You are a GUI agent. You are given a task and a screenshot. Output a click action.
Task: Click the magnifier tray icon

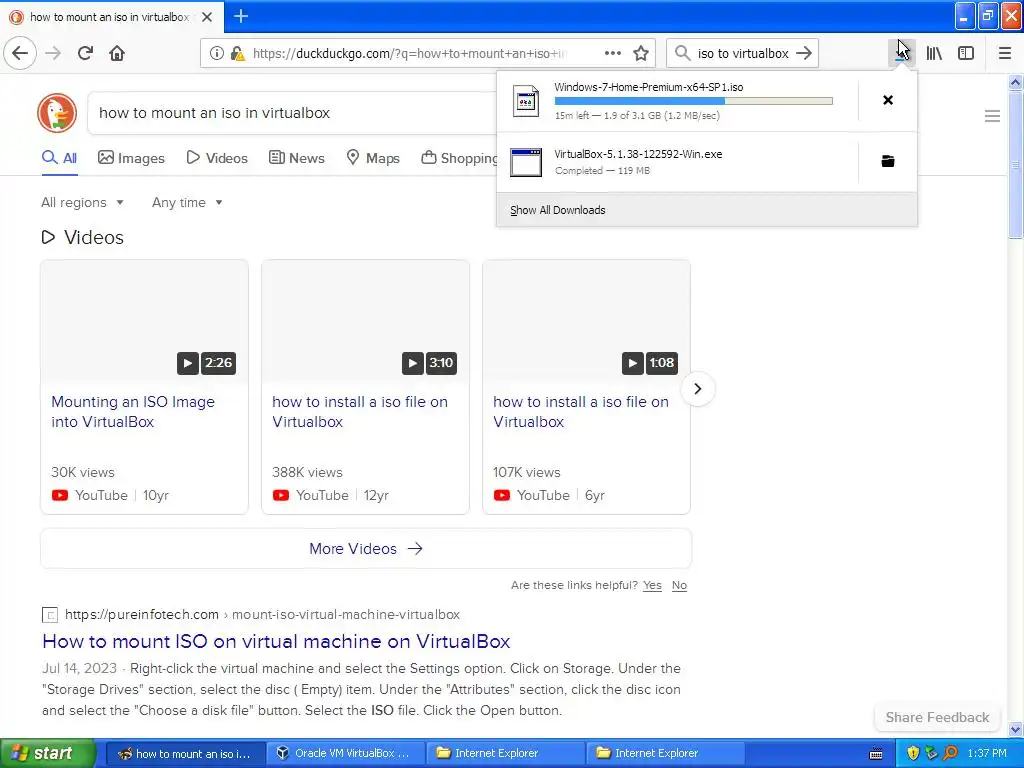950,753
